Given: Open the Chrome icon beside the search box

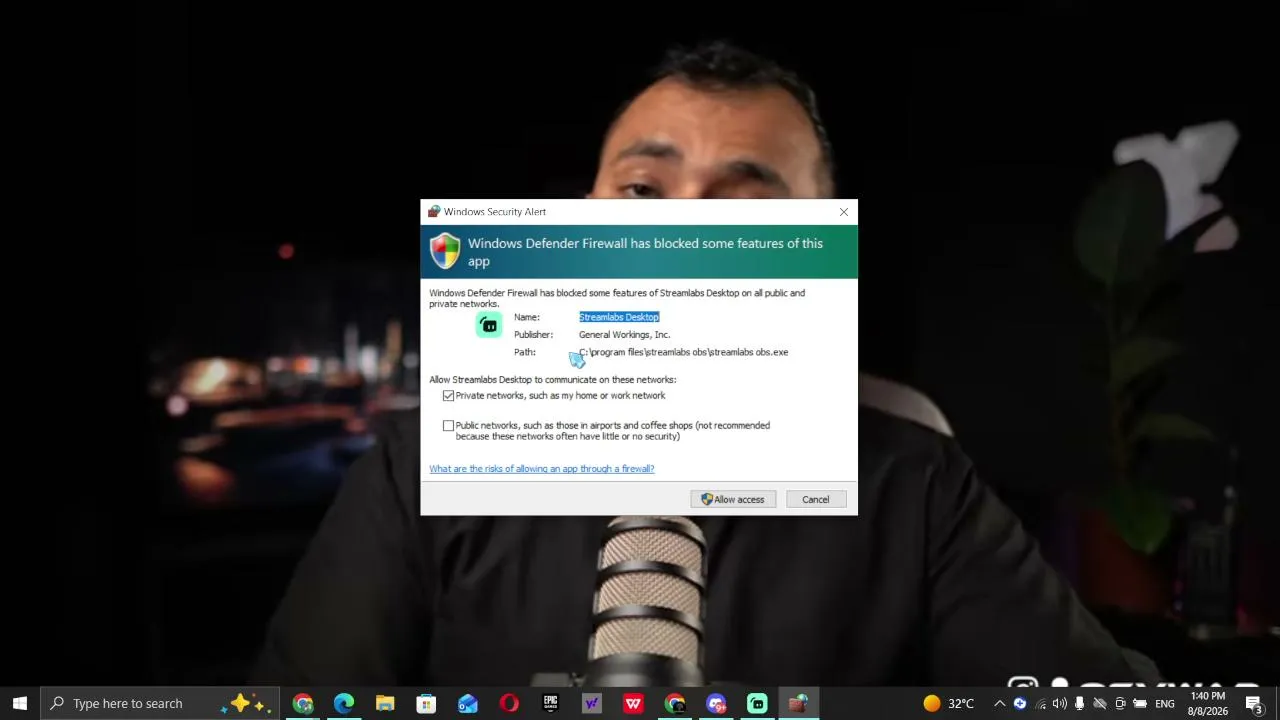Looking at the screenshot, I should (x=303, y=703).
